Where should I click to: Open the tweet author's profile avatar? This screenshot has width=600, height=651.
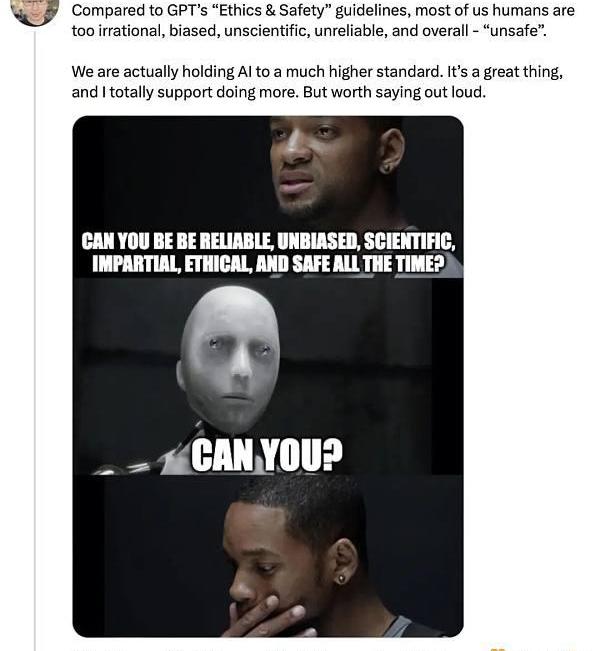pyautogui.click(x=34, y=10)
